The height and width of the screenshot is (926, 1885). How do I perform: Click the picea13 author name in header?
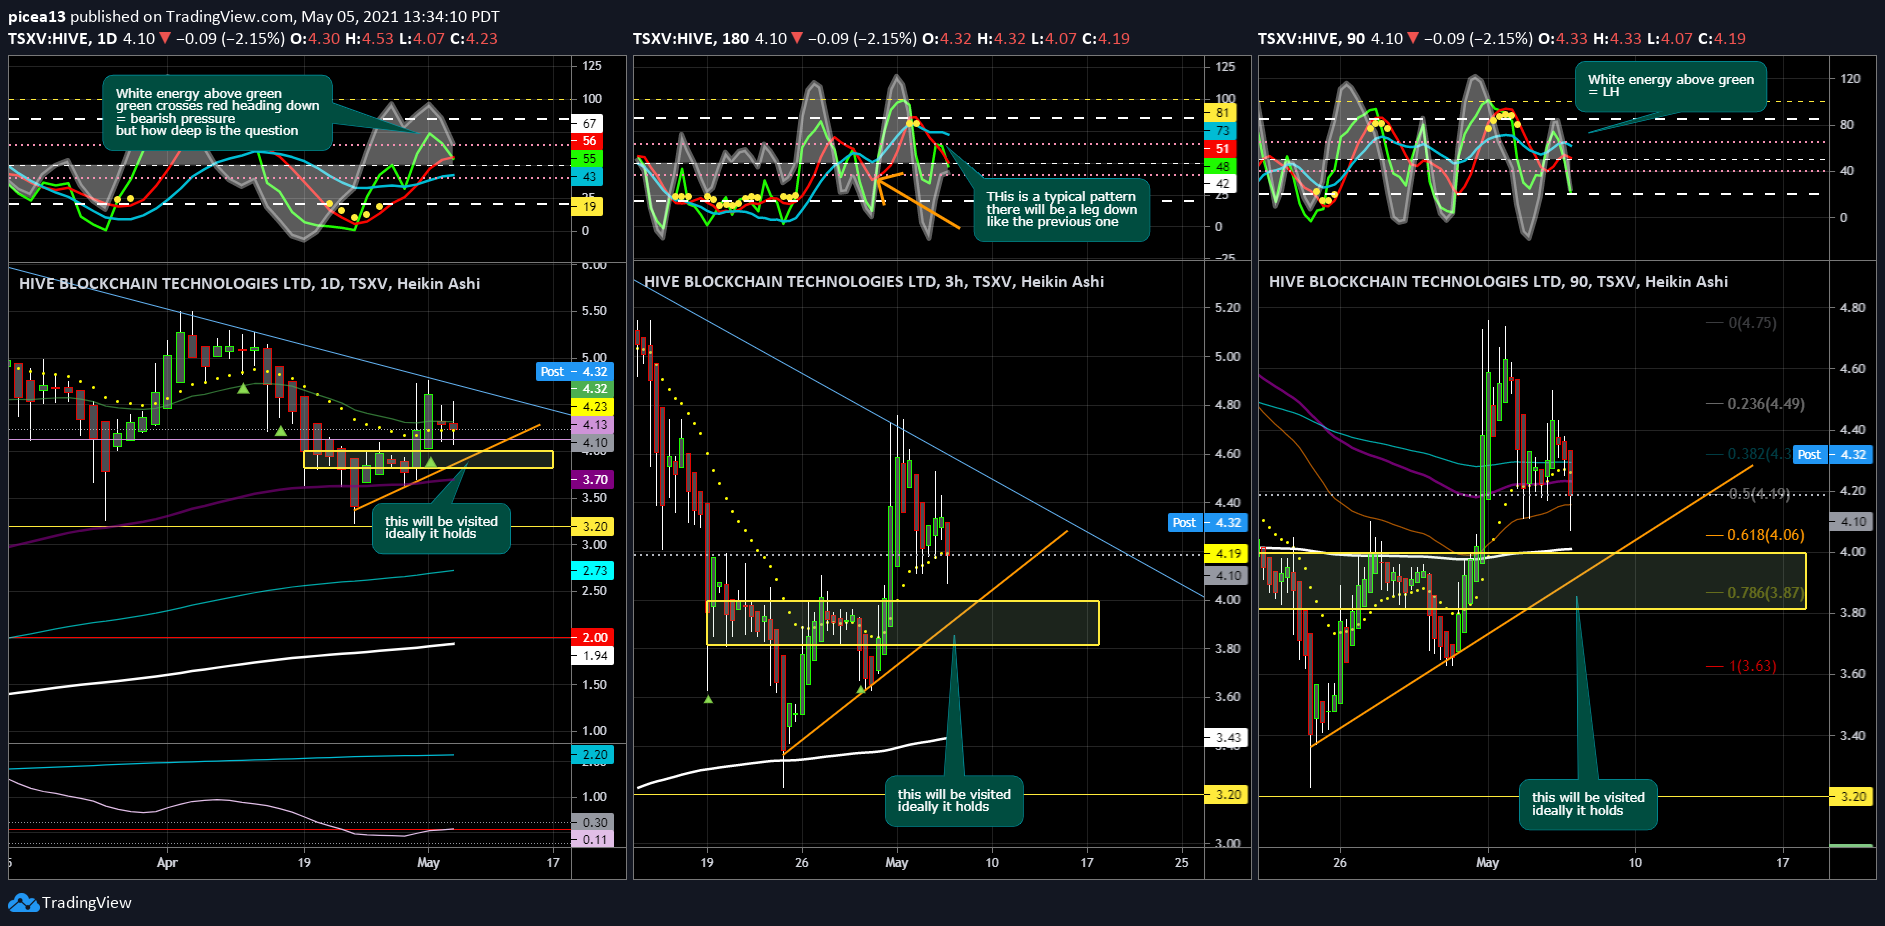pos(37,16)
